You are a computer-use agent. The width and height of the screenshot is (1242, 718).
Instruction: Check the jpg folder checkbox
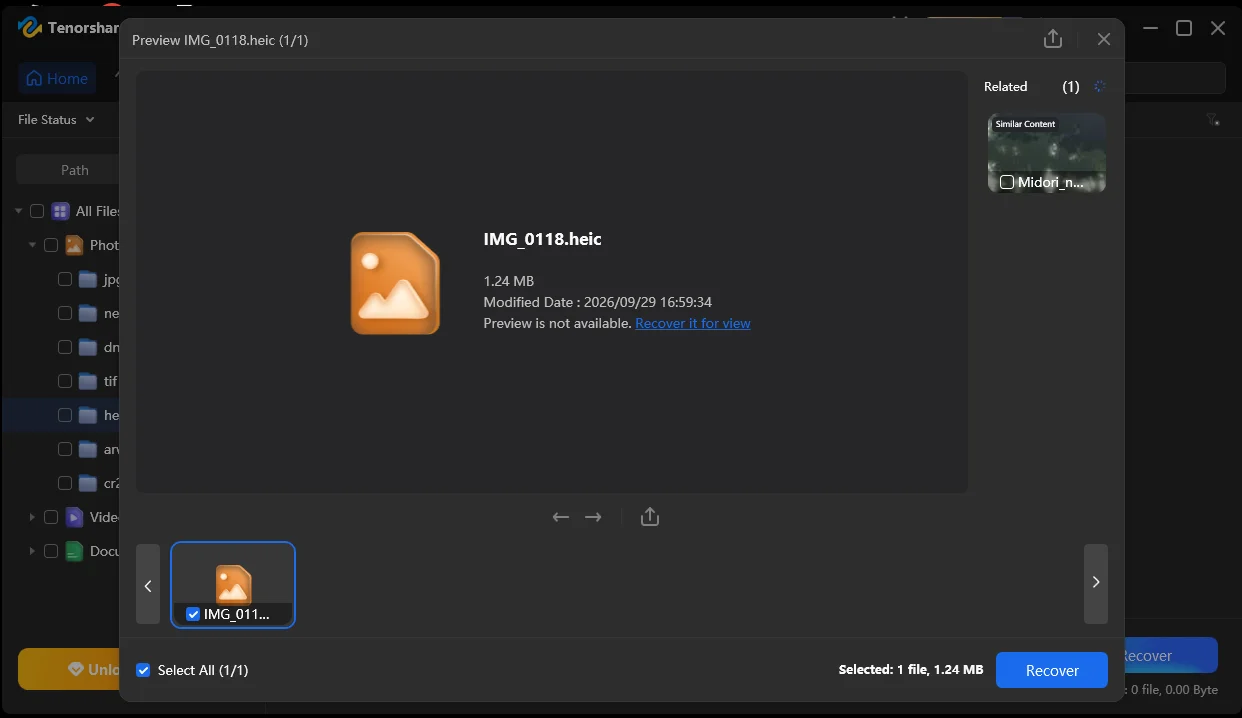pyautogui.click(x=65, y=279)
